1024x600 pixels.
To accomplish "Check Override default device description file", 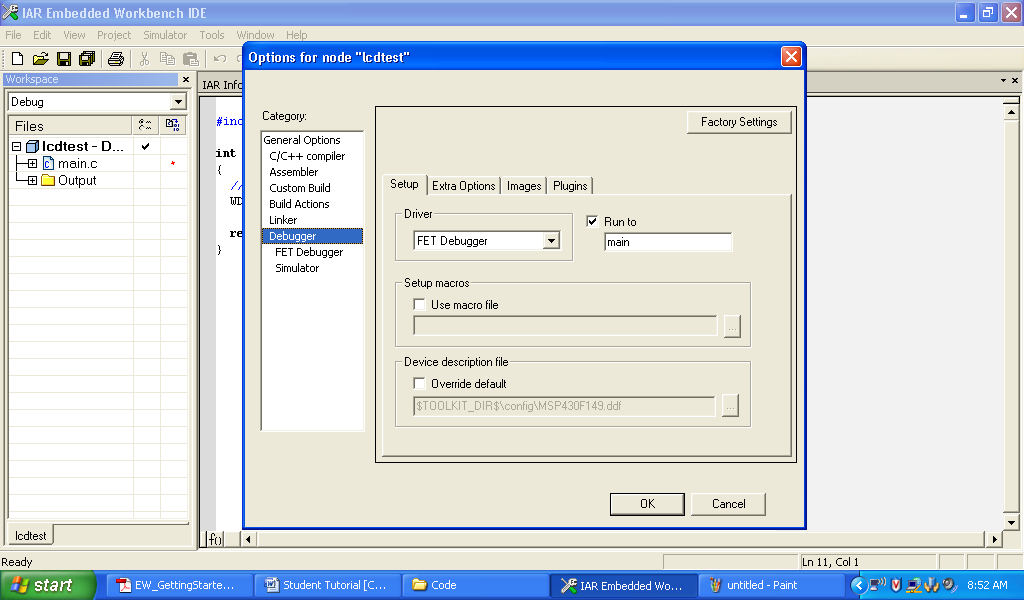I will click(x=419, y=383).
